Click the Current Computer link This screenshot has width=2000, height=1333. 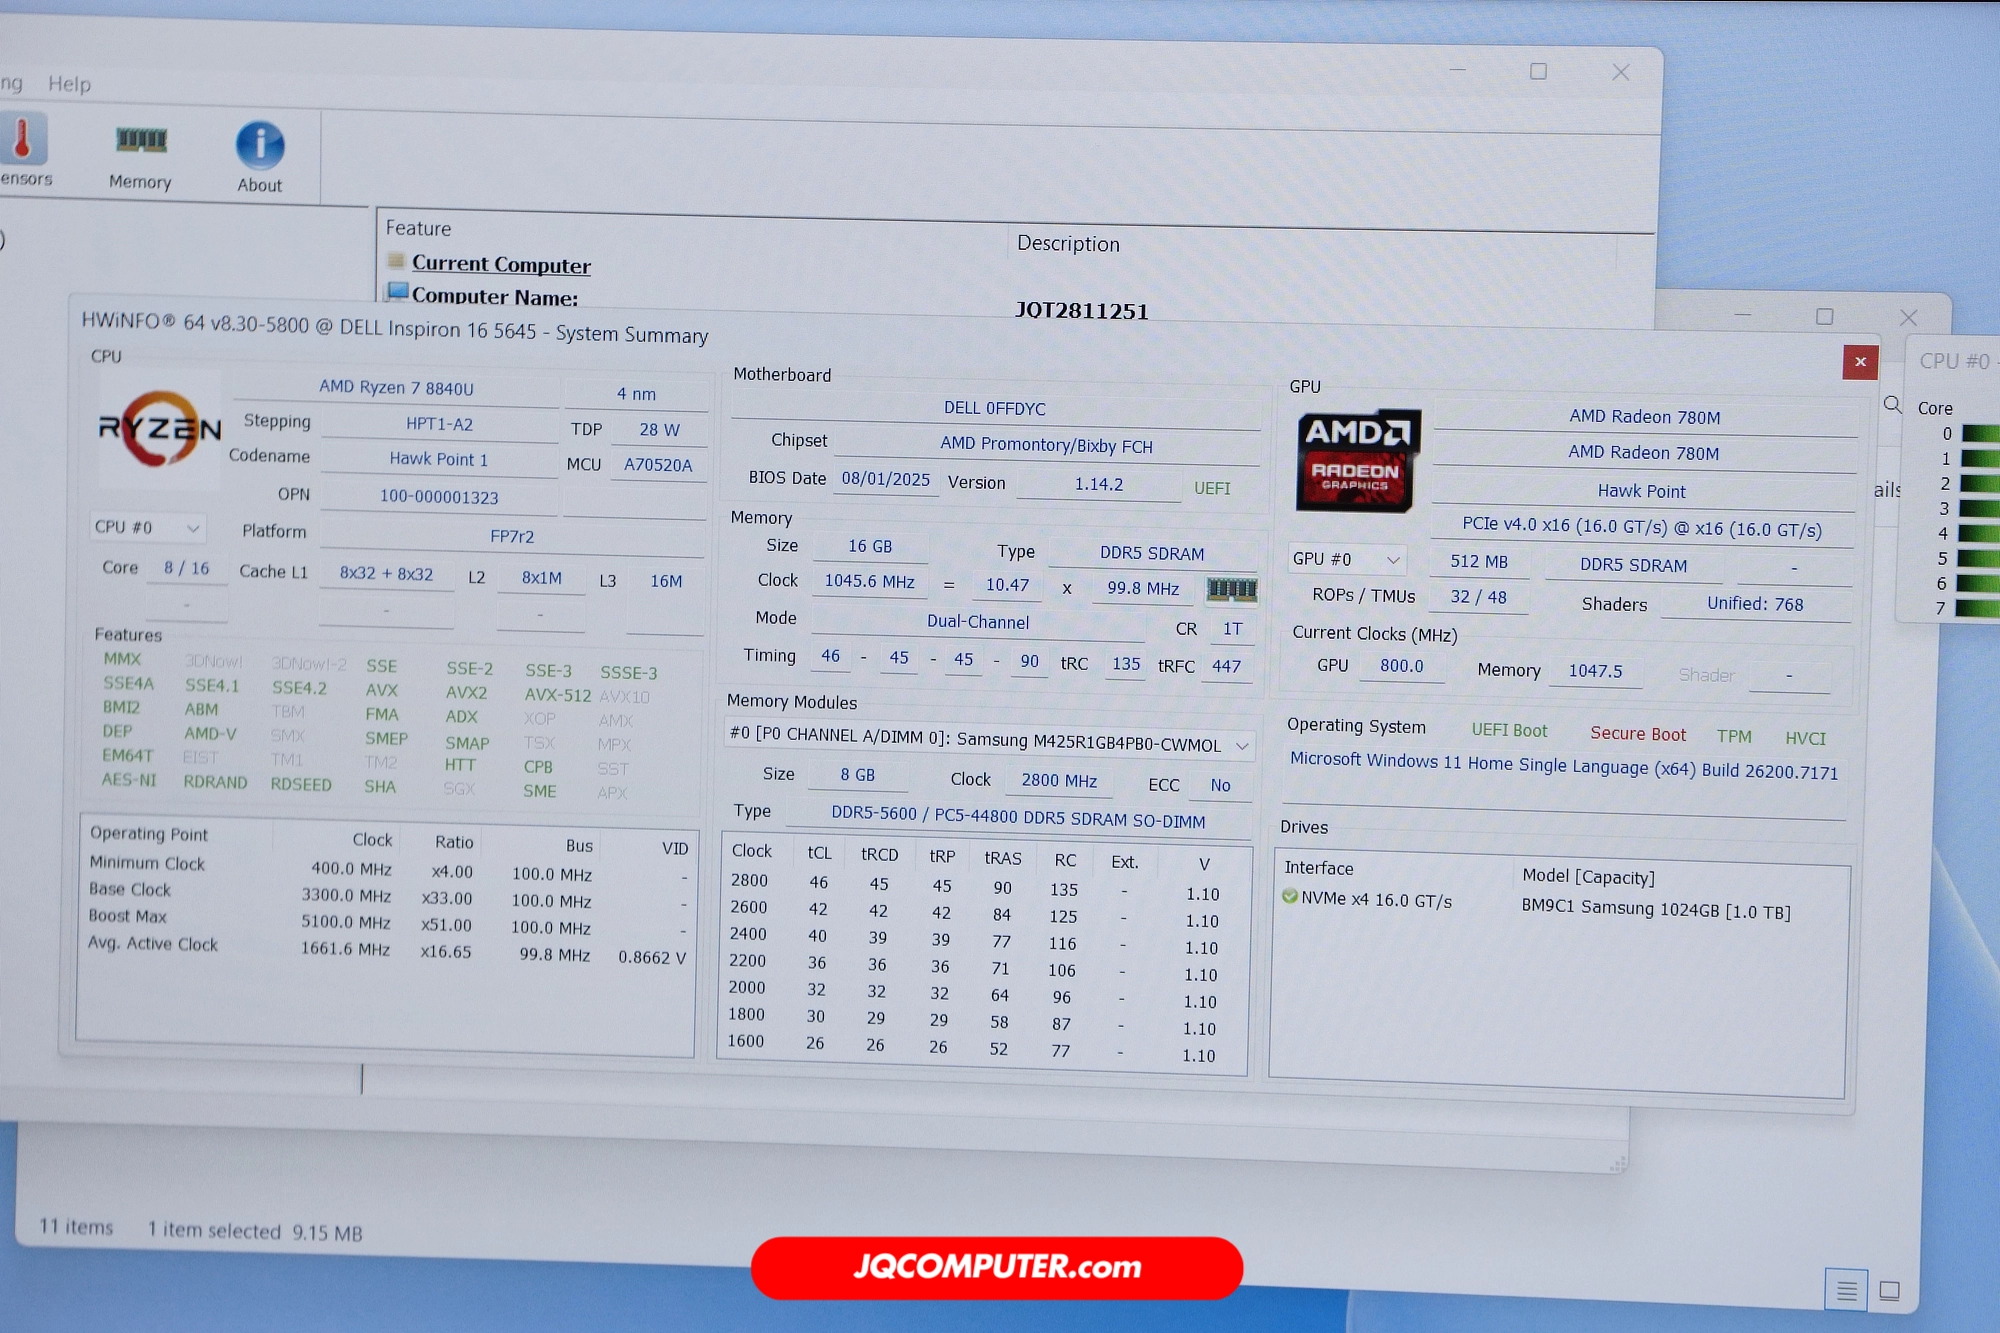click(x=501, y=265)
